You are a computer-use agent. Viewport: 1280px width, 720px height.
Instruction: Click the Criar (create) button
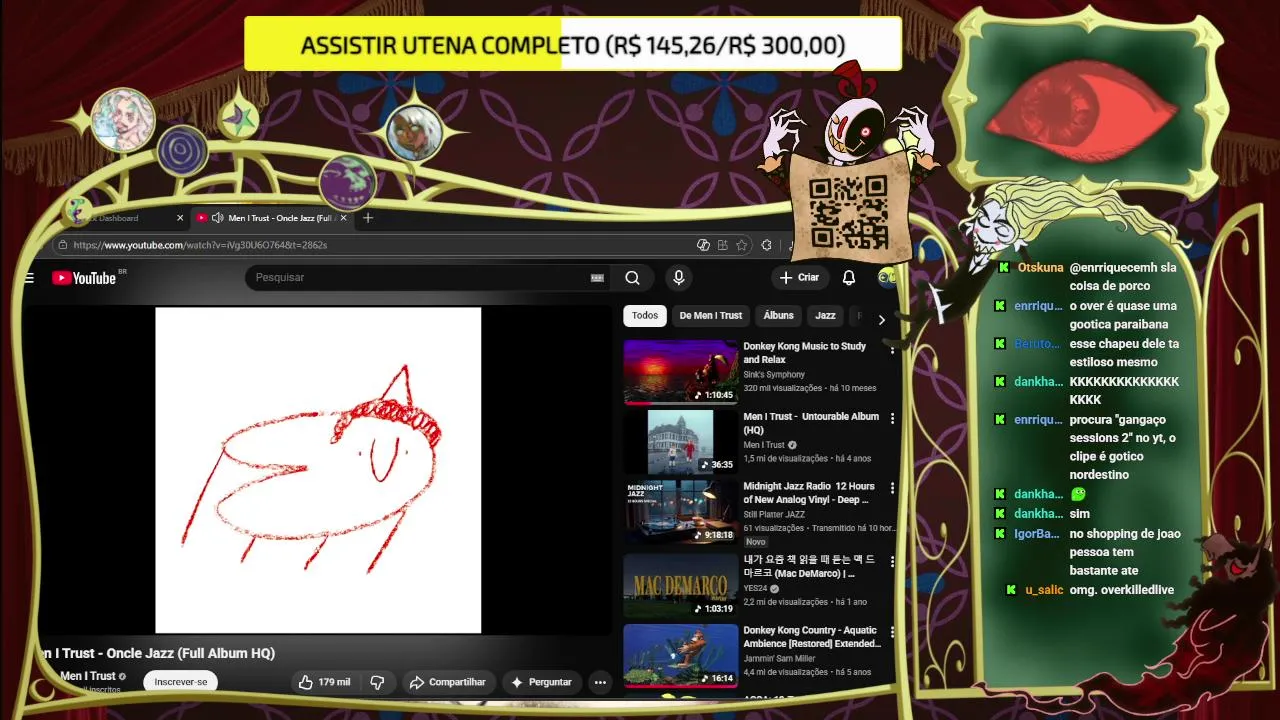[x=800, y=278]
